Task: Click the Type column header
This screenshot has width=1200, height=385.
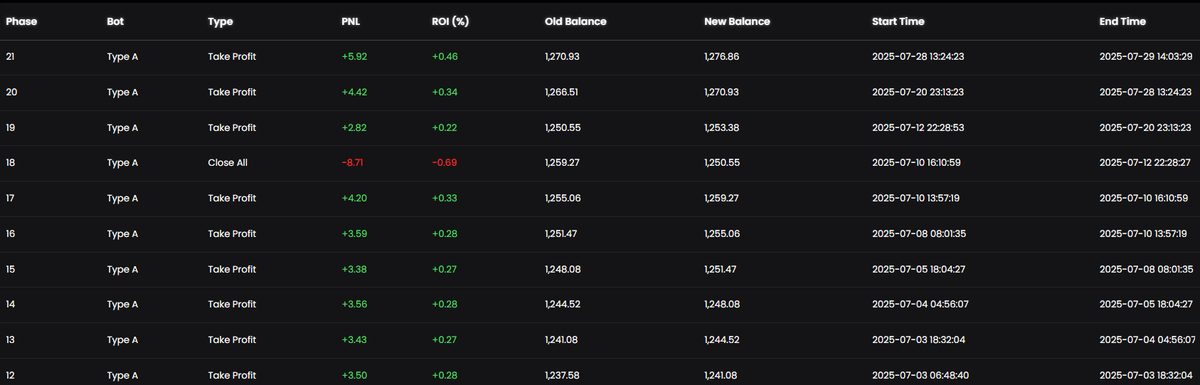Action: (x=220, y=21)
